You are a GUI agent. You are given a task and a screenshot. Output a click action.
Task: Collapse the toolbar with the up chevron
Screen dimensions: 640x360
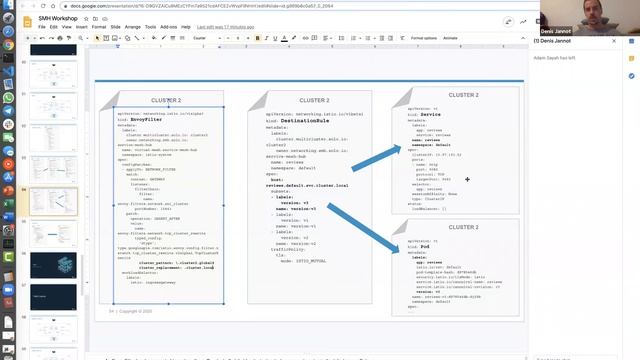point(523,38)
